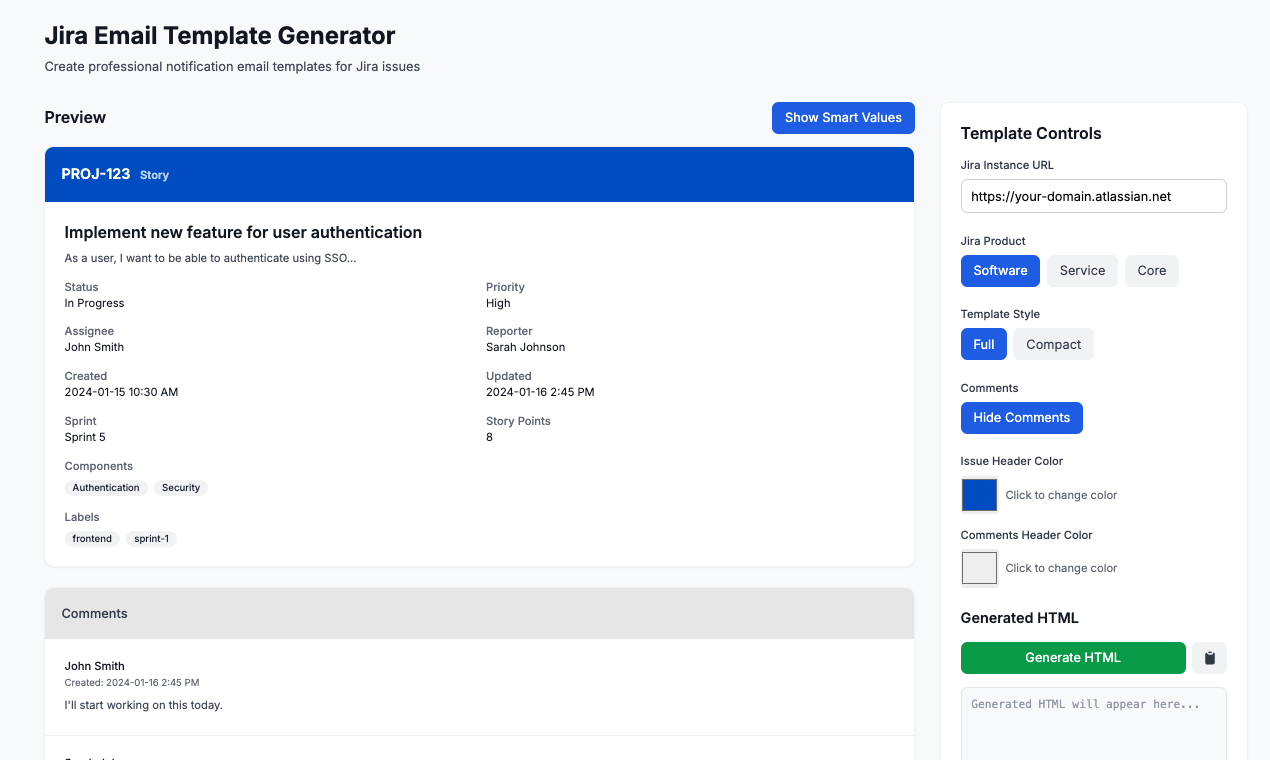1270x760 pixels.
Task: Click text beside Issue Header Color swatch
Action: pyautogui.click(x=1061, y=495)
